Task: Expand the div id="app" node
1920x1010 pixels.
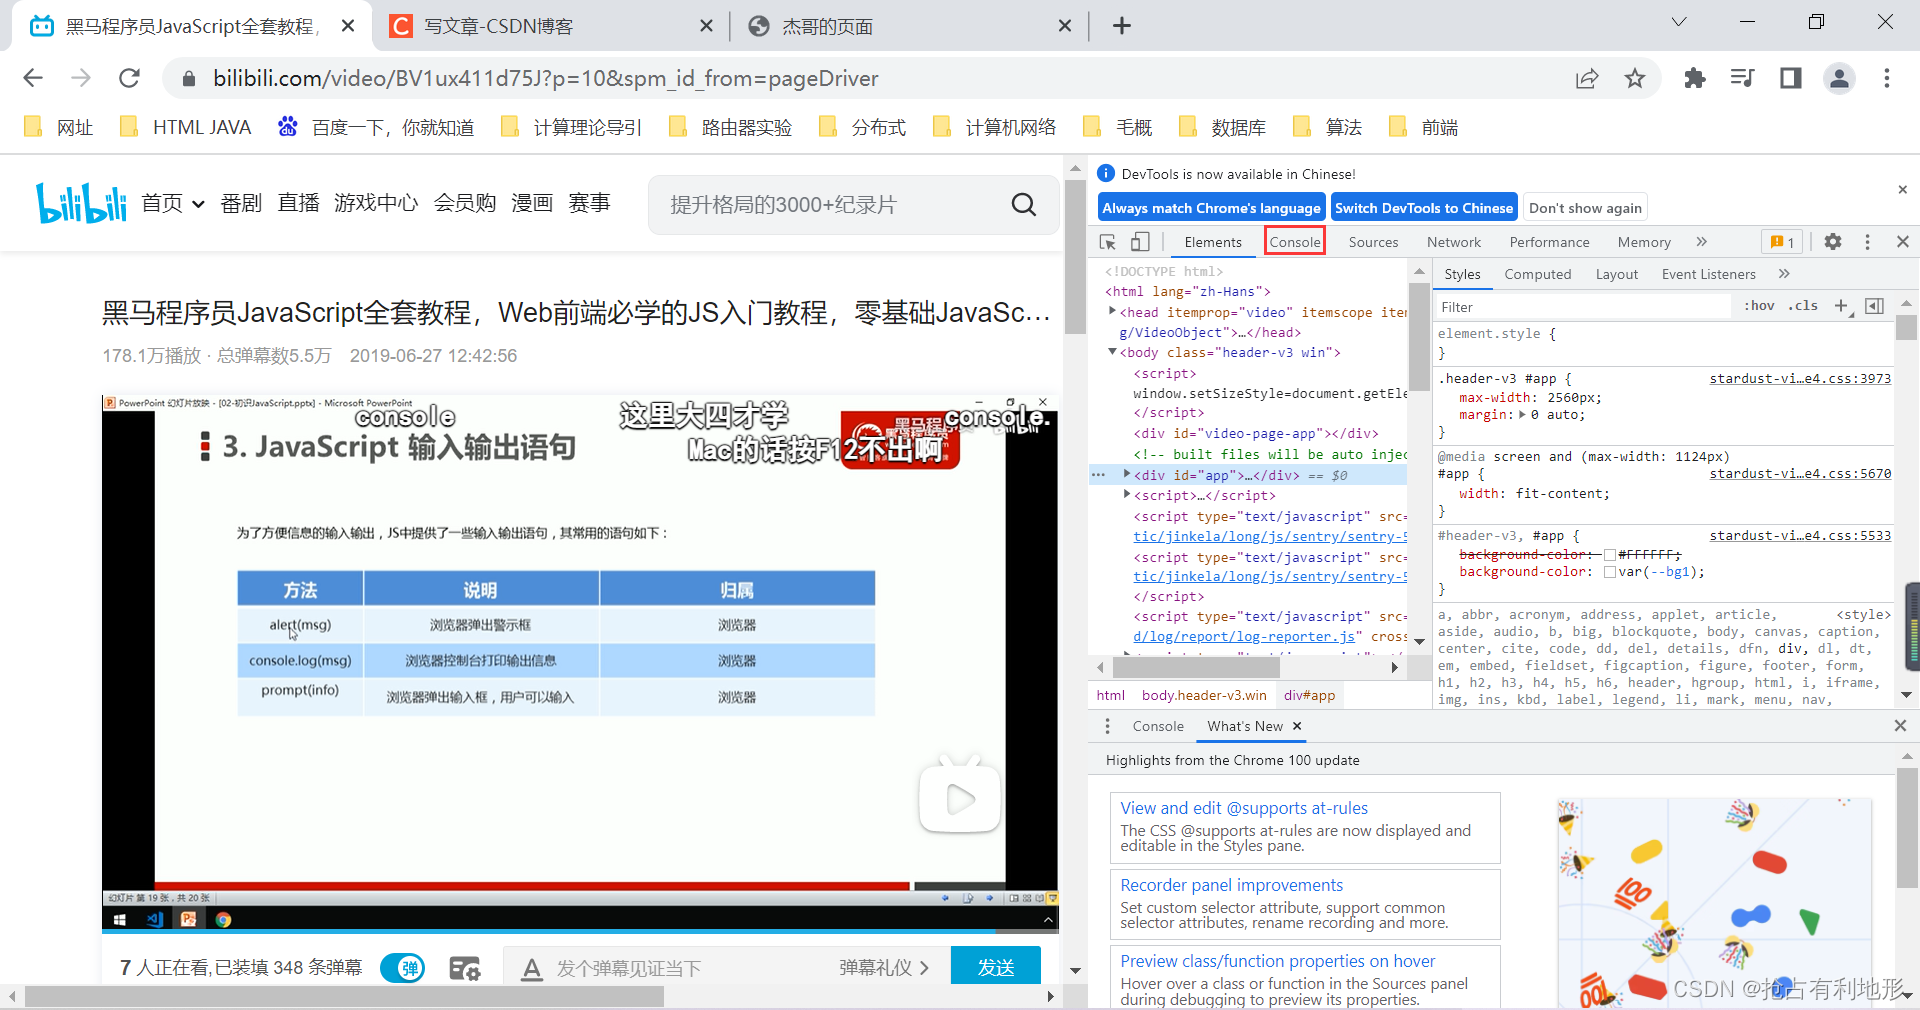Action: tap(1127, 475)
